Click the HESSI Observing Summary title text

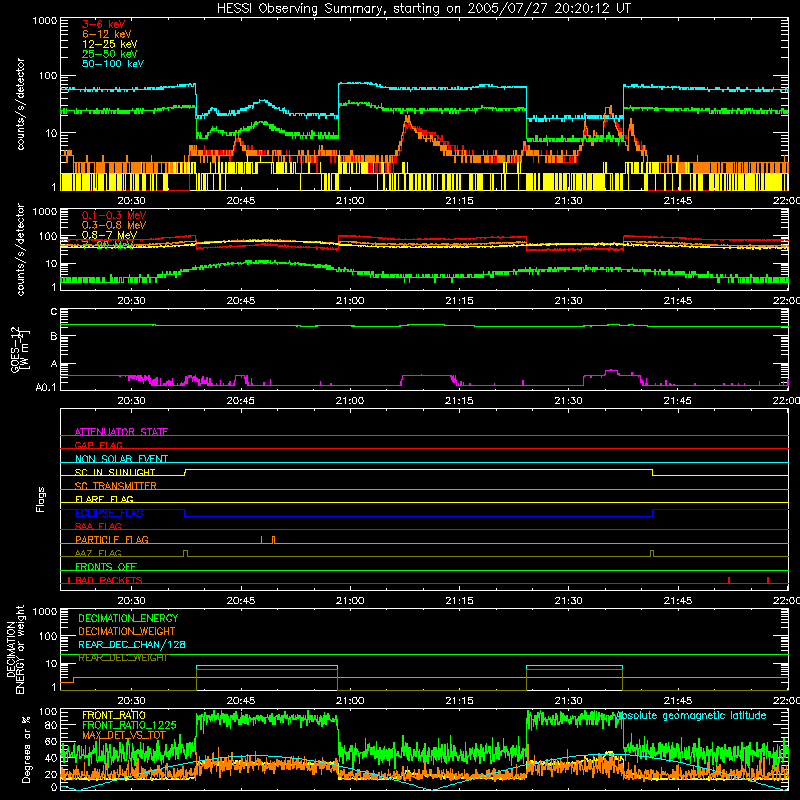tap(424, 9)
